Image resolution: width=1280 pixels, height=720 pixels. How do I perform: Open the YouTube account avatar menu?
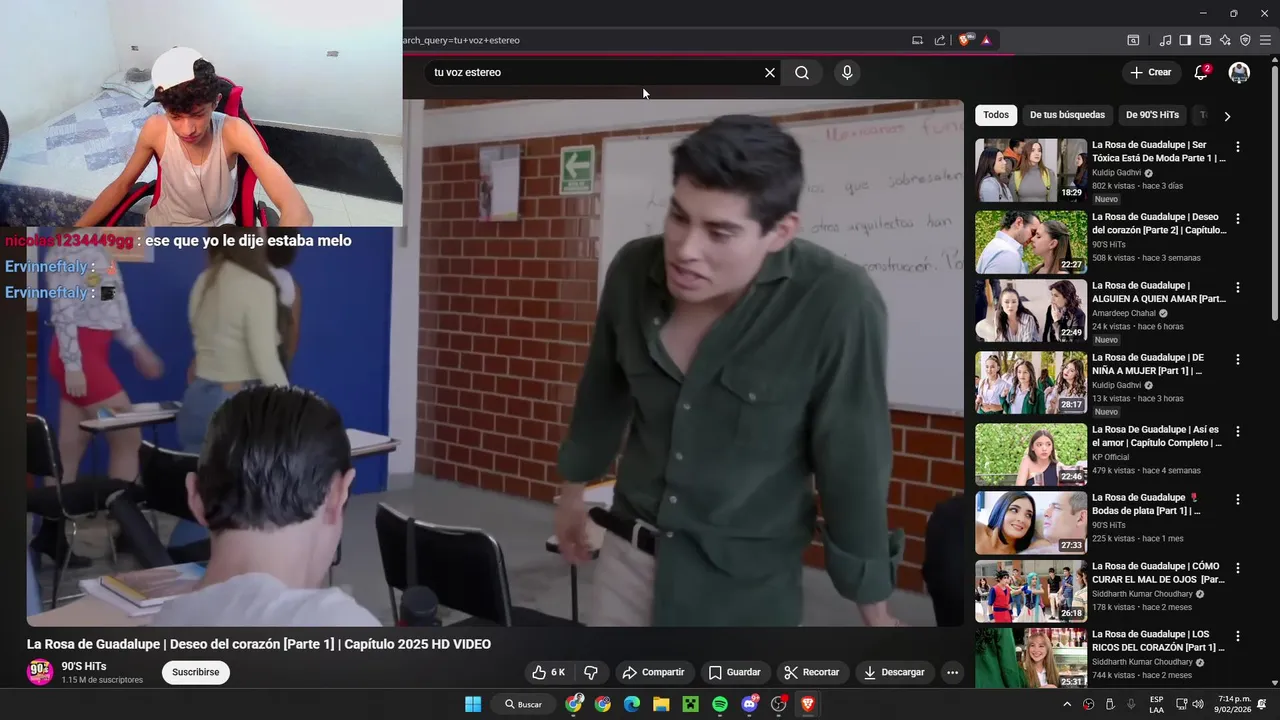(1239, 72)
